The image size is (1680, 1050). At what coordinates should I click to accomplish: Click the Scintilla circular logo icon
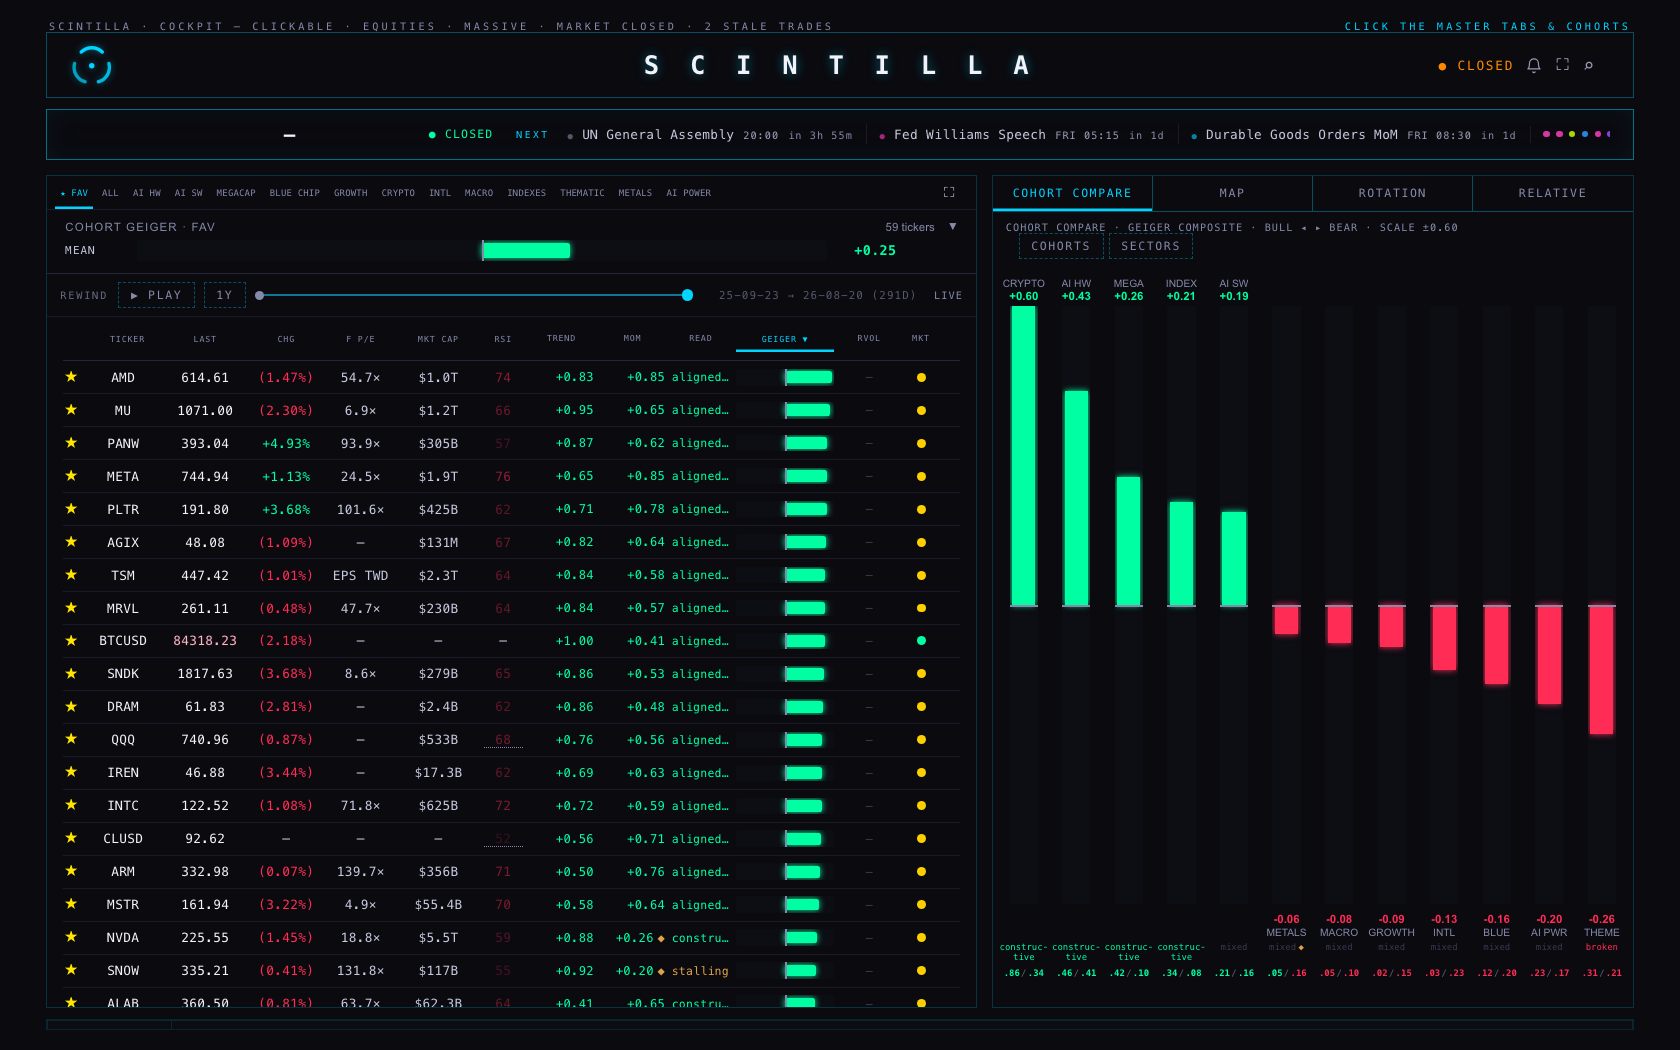pyautogui.click(x=91, y=66)
